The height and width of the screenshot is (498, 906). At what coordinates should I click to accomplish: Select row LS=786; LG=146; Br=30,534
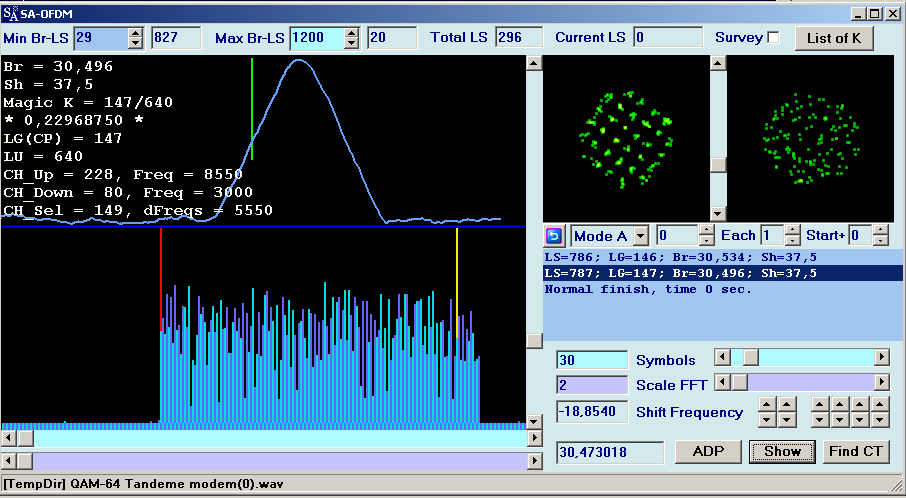723,257
